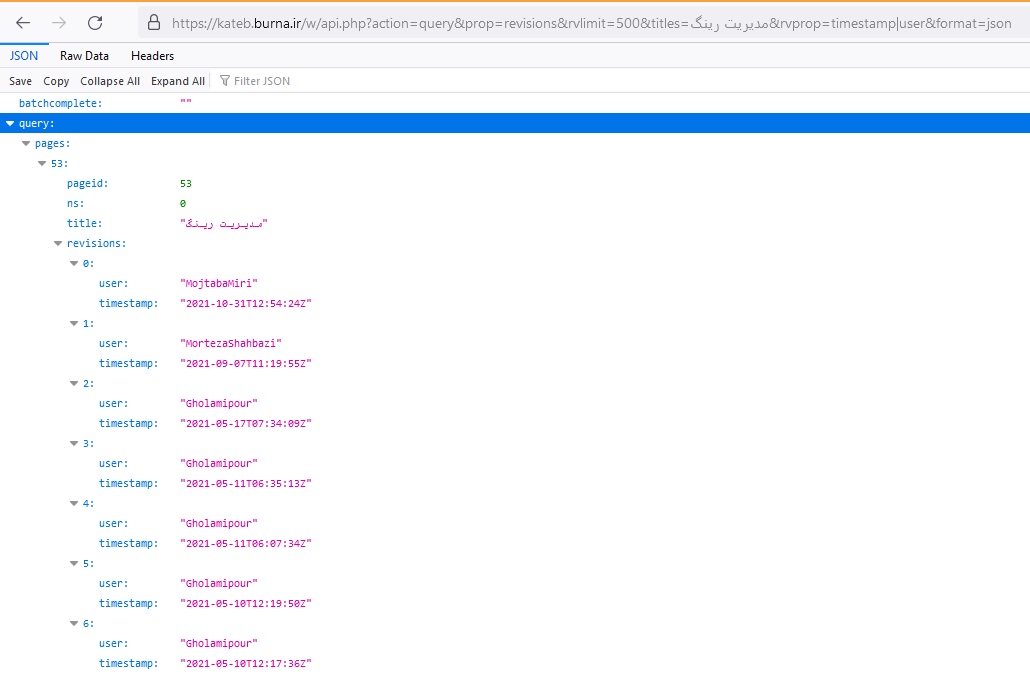Switch to the Raw Data tab
The height and width of the screenshot is (679, 1030).
point(84,56)
